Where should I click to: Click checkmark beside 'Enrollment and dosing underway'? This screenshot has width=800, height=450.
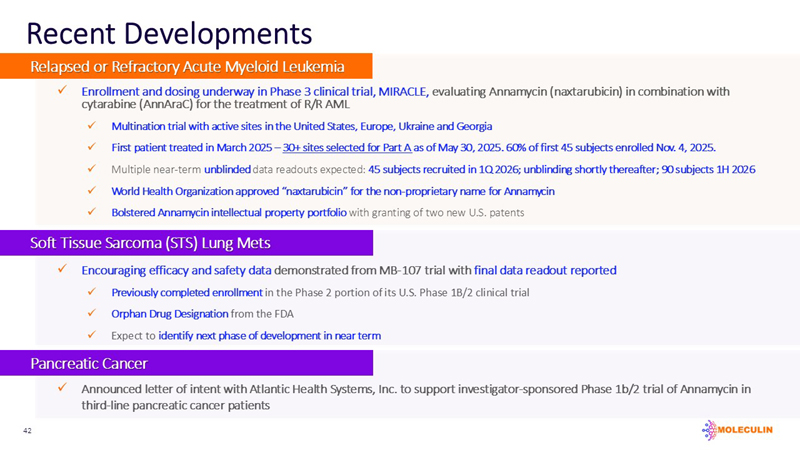62,91
